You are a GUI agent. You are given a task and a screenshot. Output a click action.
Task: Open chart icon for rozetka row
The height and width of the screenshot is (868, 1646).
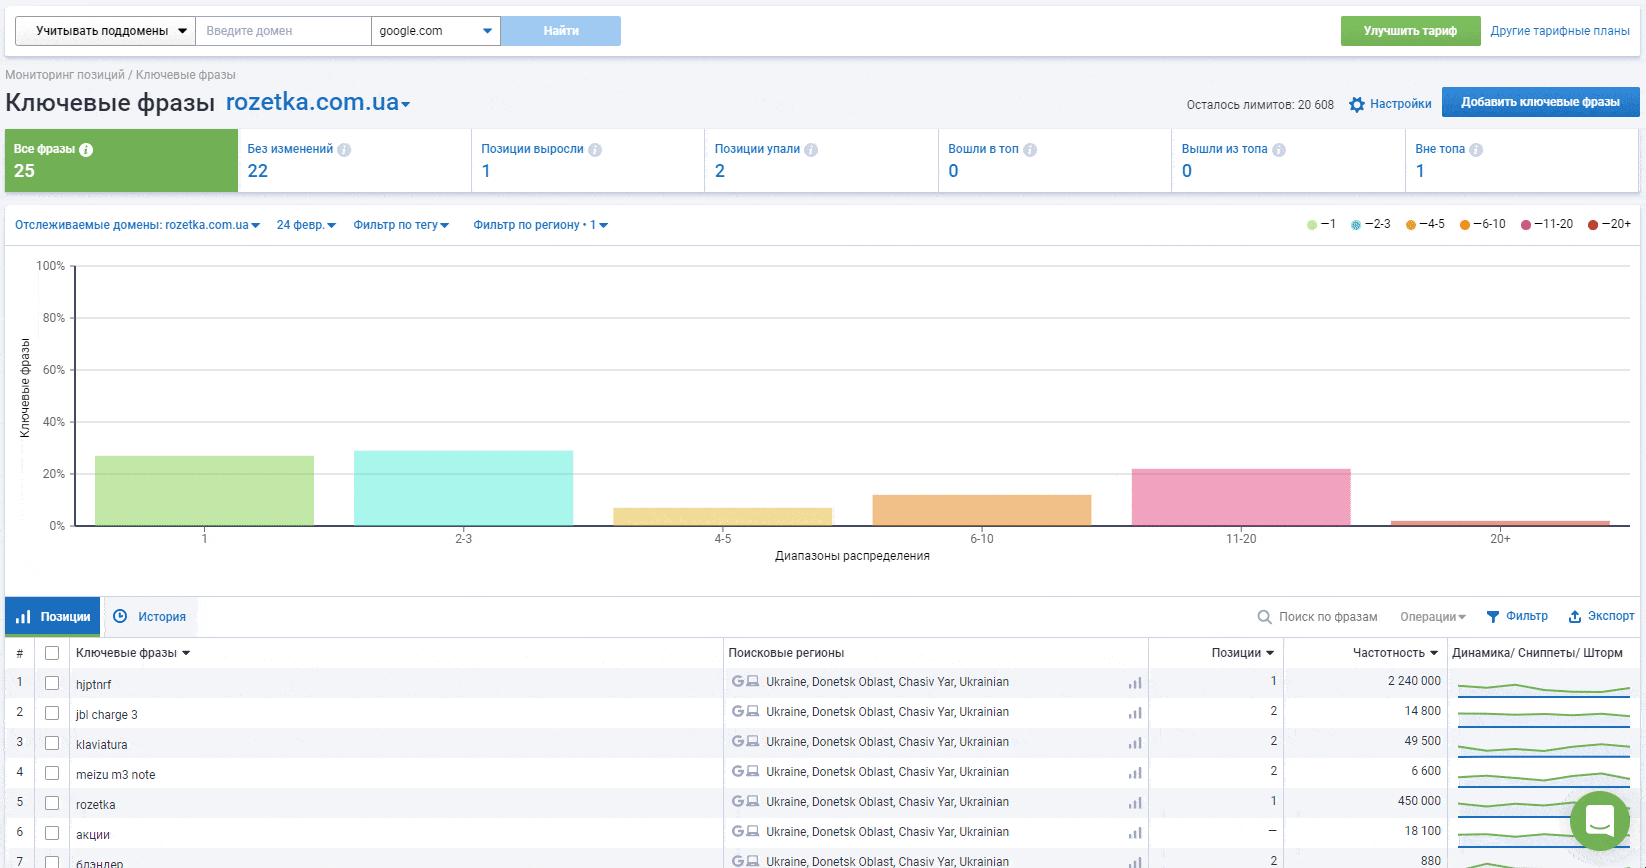tap(1135, 803)
